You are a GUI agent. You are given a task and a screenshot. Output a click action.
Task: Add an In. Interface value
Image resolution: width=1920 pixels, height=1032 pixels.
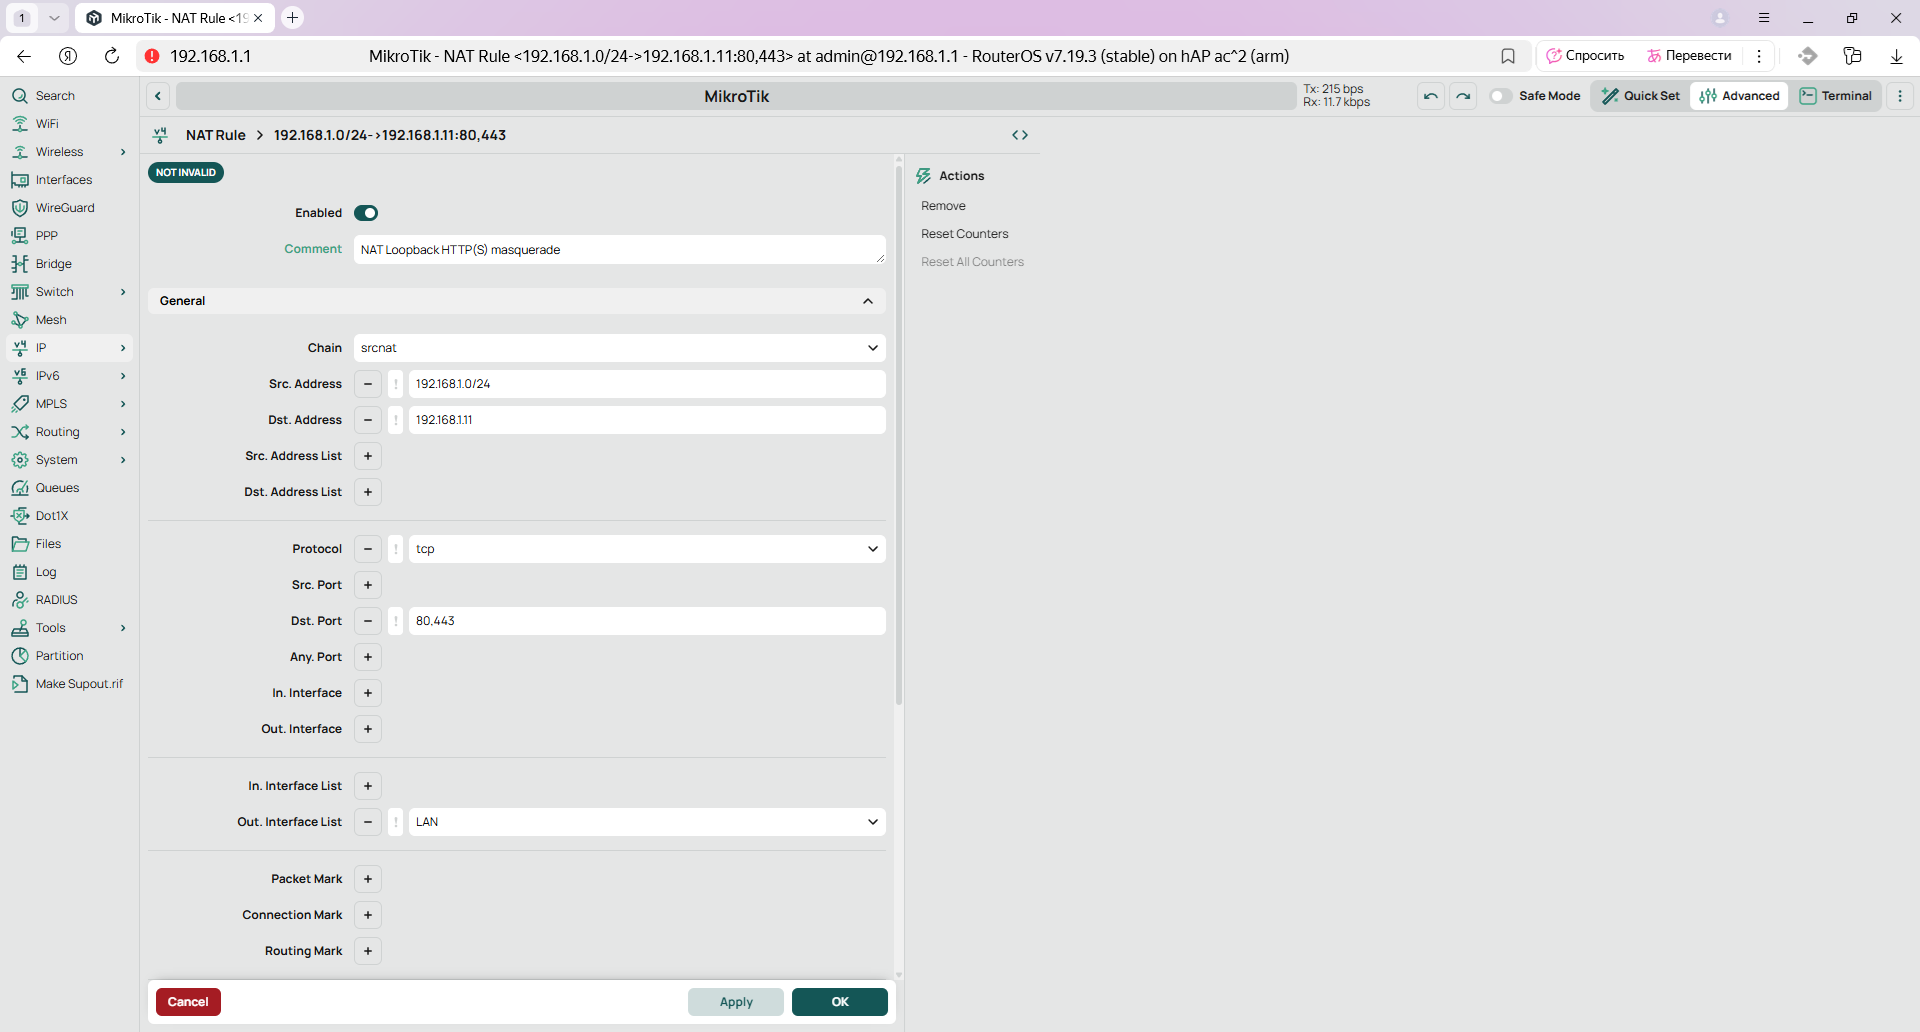[368, 693]
